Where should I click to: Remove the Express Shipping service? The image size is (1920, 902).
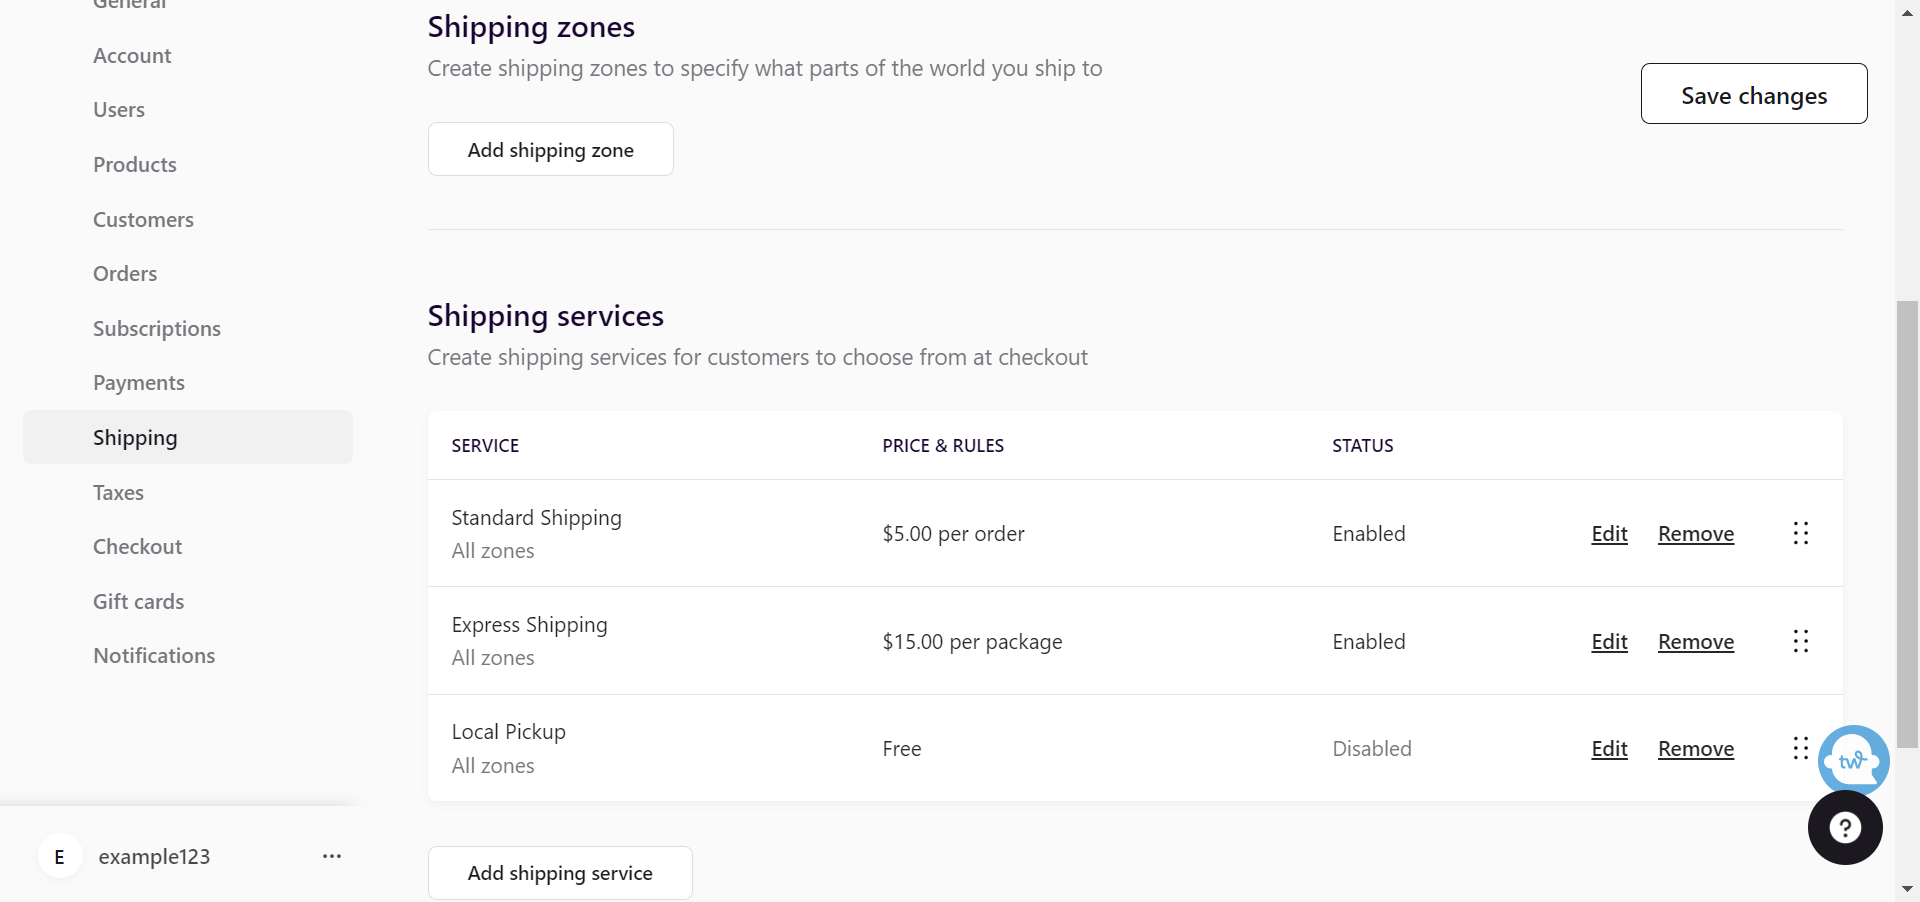[x=1695, y=642]
